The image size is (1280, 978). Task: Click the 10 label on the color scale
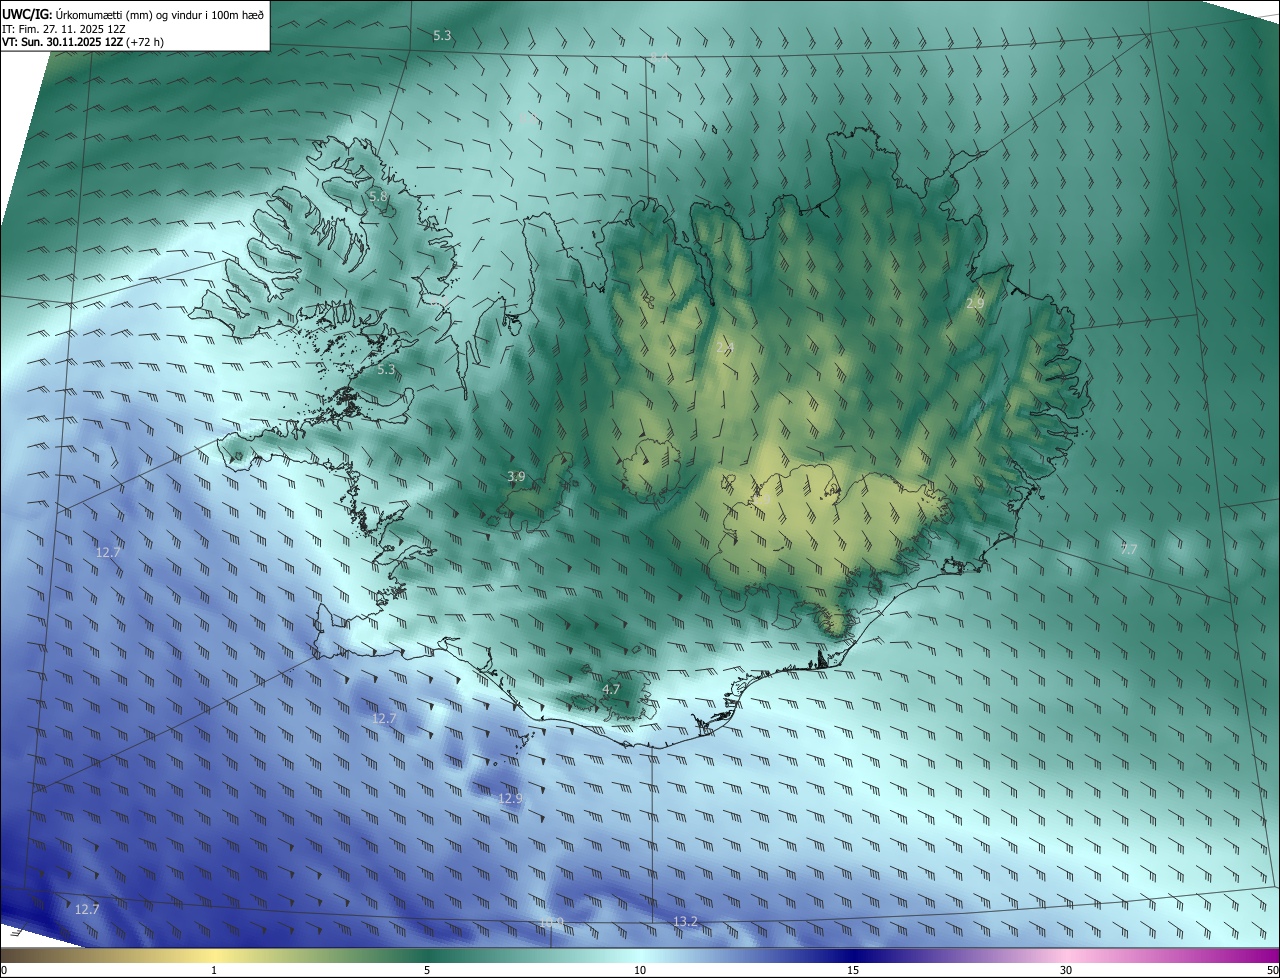click(x=640, y=970)
